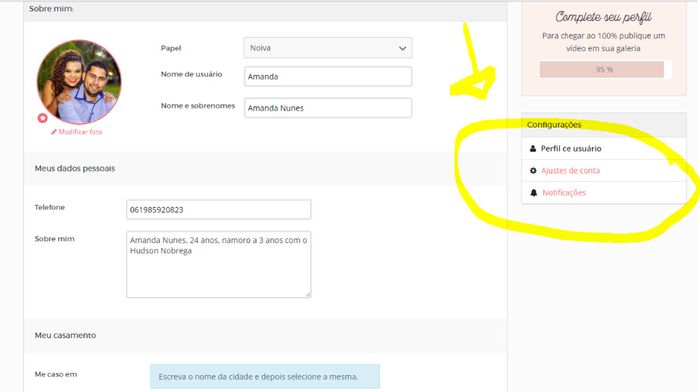Click the Meu casamento section heading
The height and width of the screenshot is (392, 700).
point(65,335)
